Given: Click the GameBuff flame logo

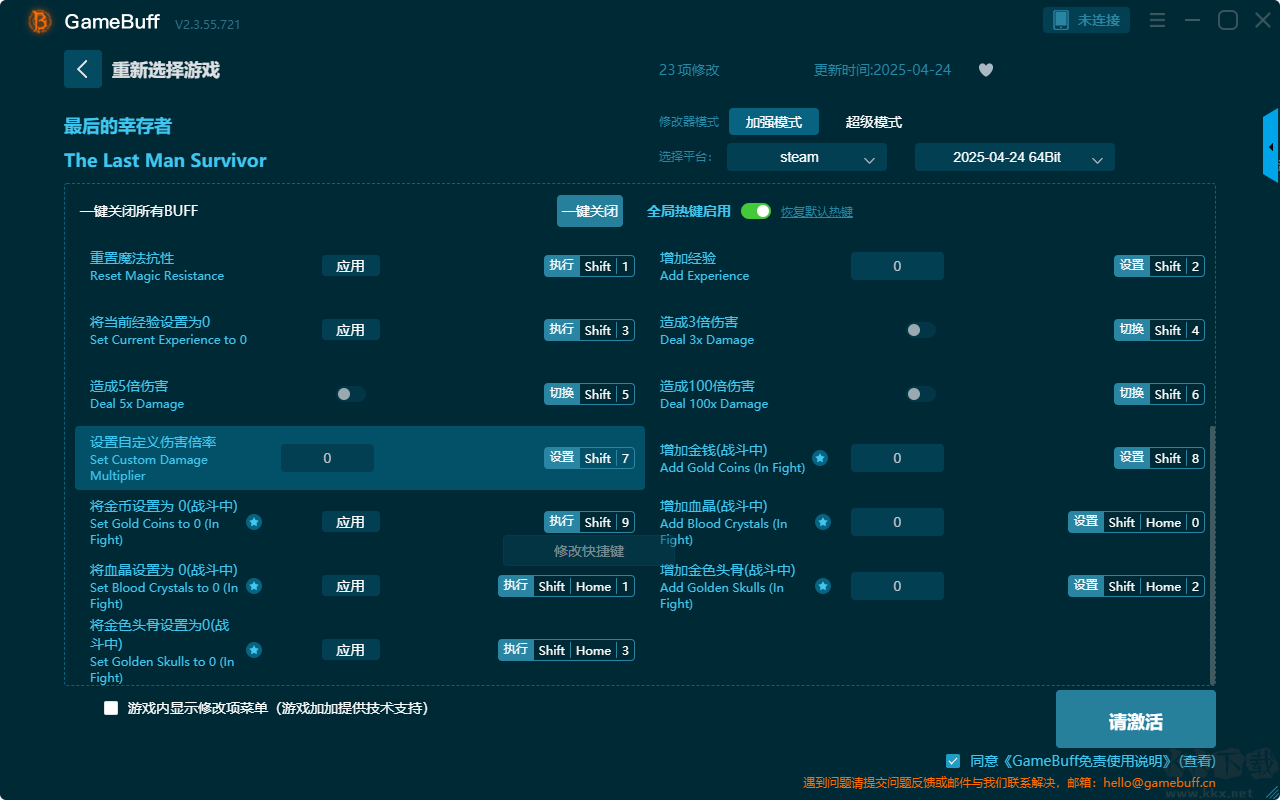Looking at the screenshot, I should tap(40, 21).
